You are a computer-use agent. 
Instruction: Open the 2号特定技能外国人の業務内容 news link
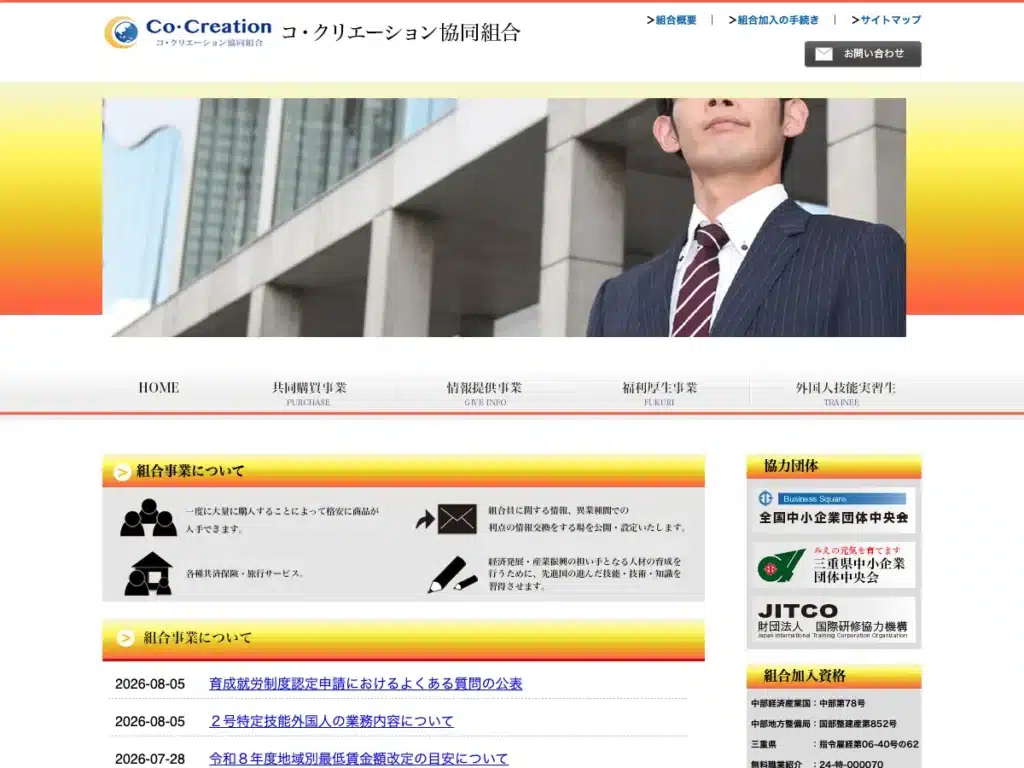tap(331, 722)
